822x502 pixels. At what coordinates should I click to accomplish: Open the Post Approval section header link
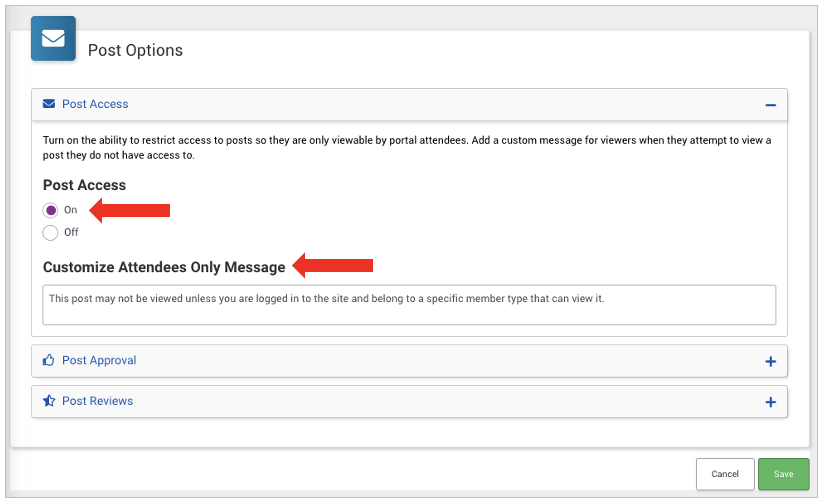tap(99, 360)
